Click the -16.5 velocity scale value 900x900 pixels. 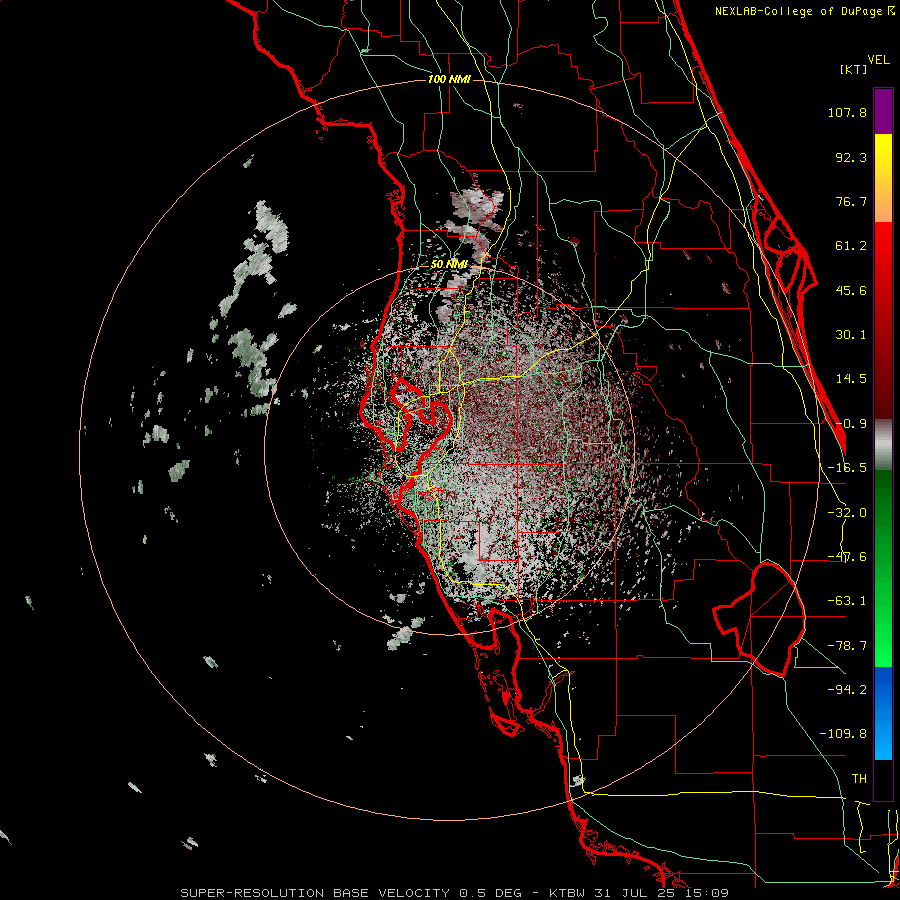tap(847, 468)
